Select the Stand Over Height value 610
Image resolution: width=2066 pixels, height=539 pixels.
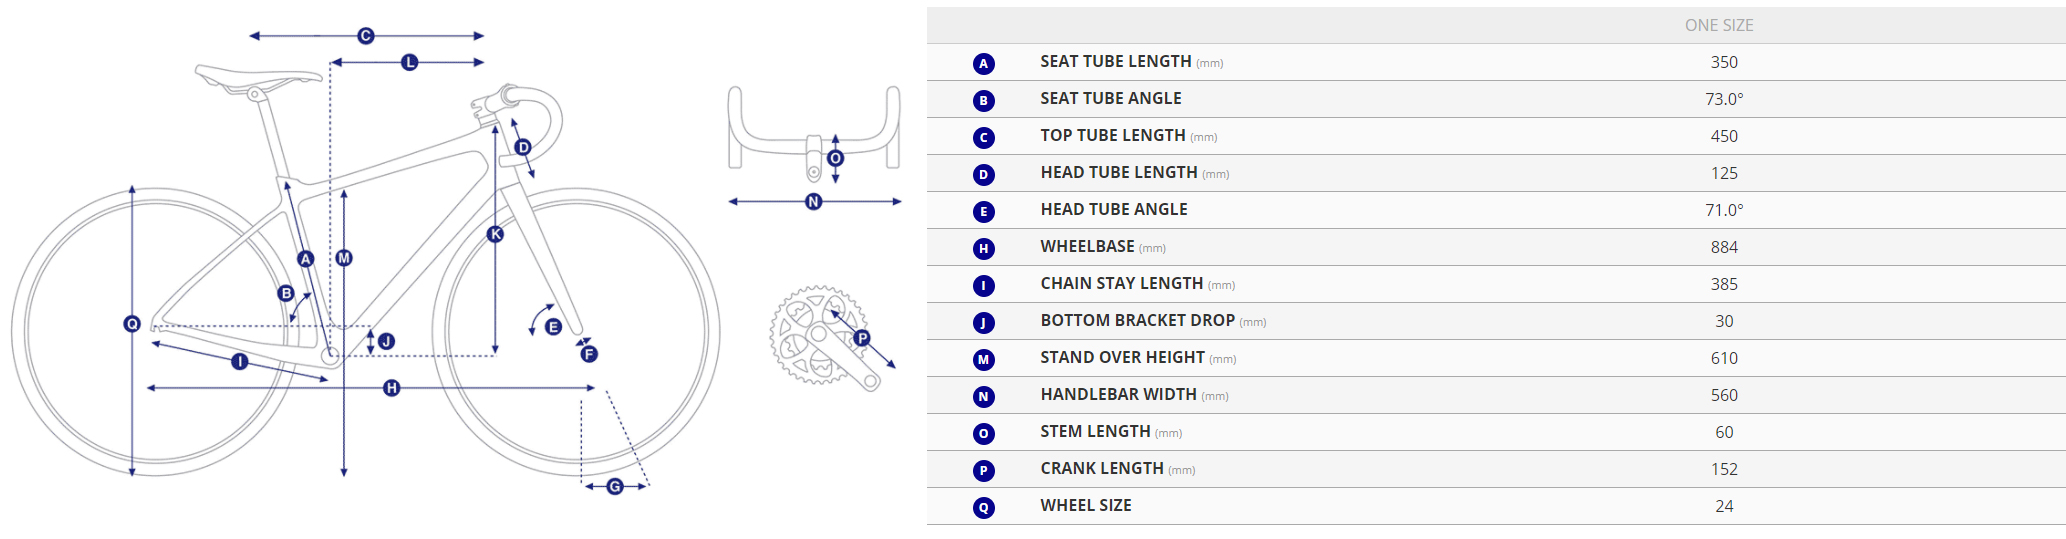pyautogui.click(x=1724, y=358)
